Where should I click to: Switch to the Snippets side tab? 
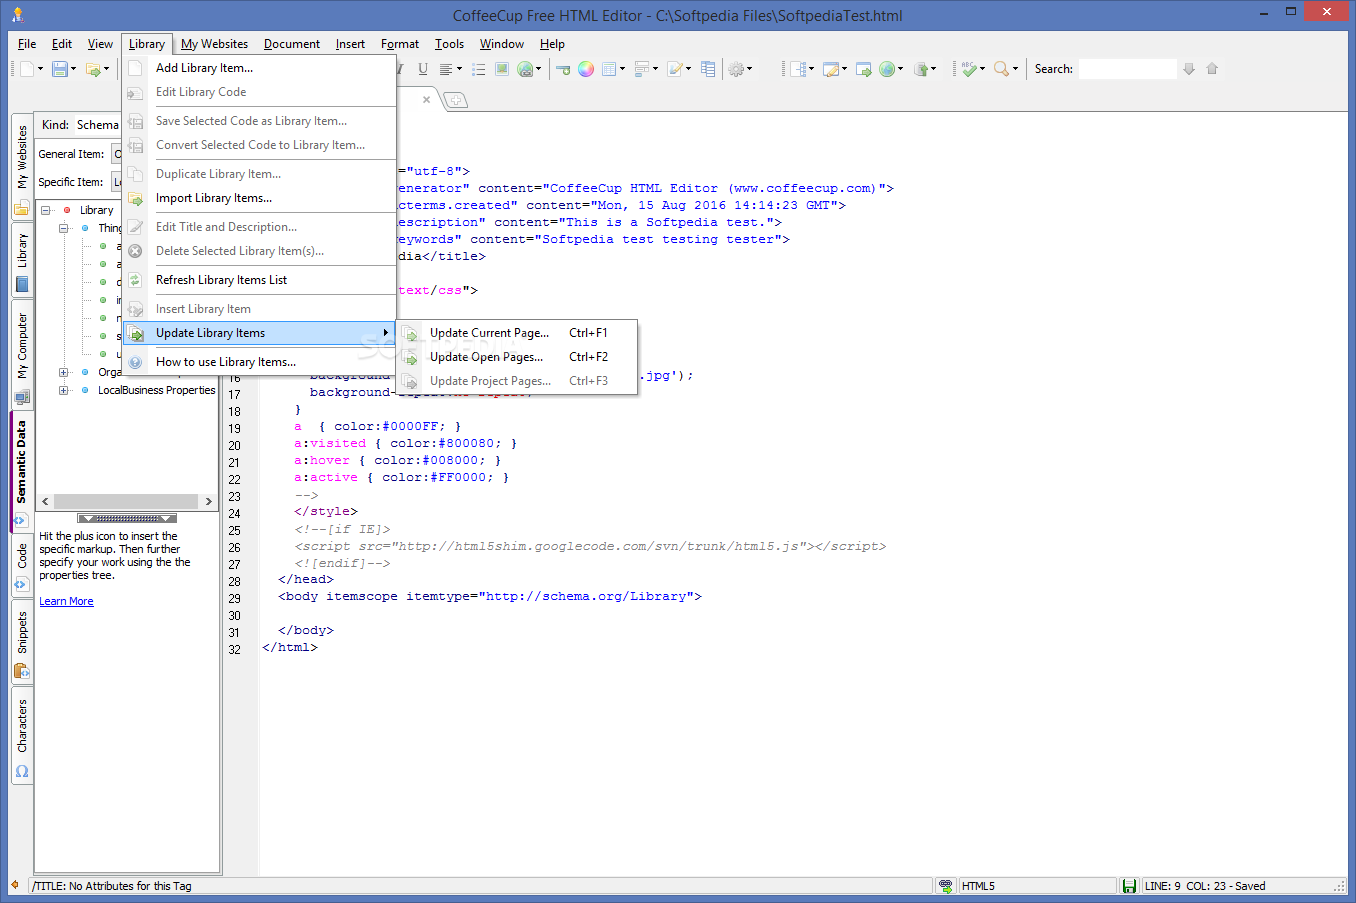pyautogui.click(x=22, y=644)
